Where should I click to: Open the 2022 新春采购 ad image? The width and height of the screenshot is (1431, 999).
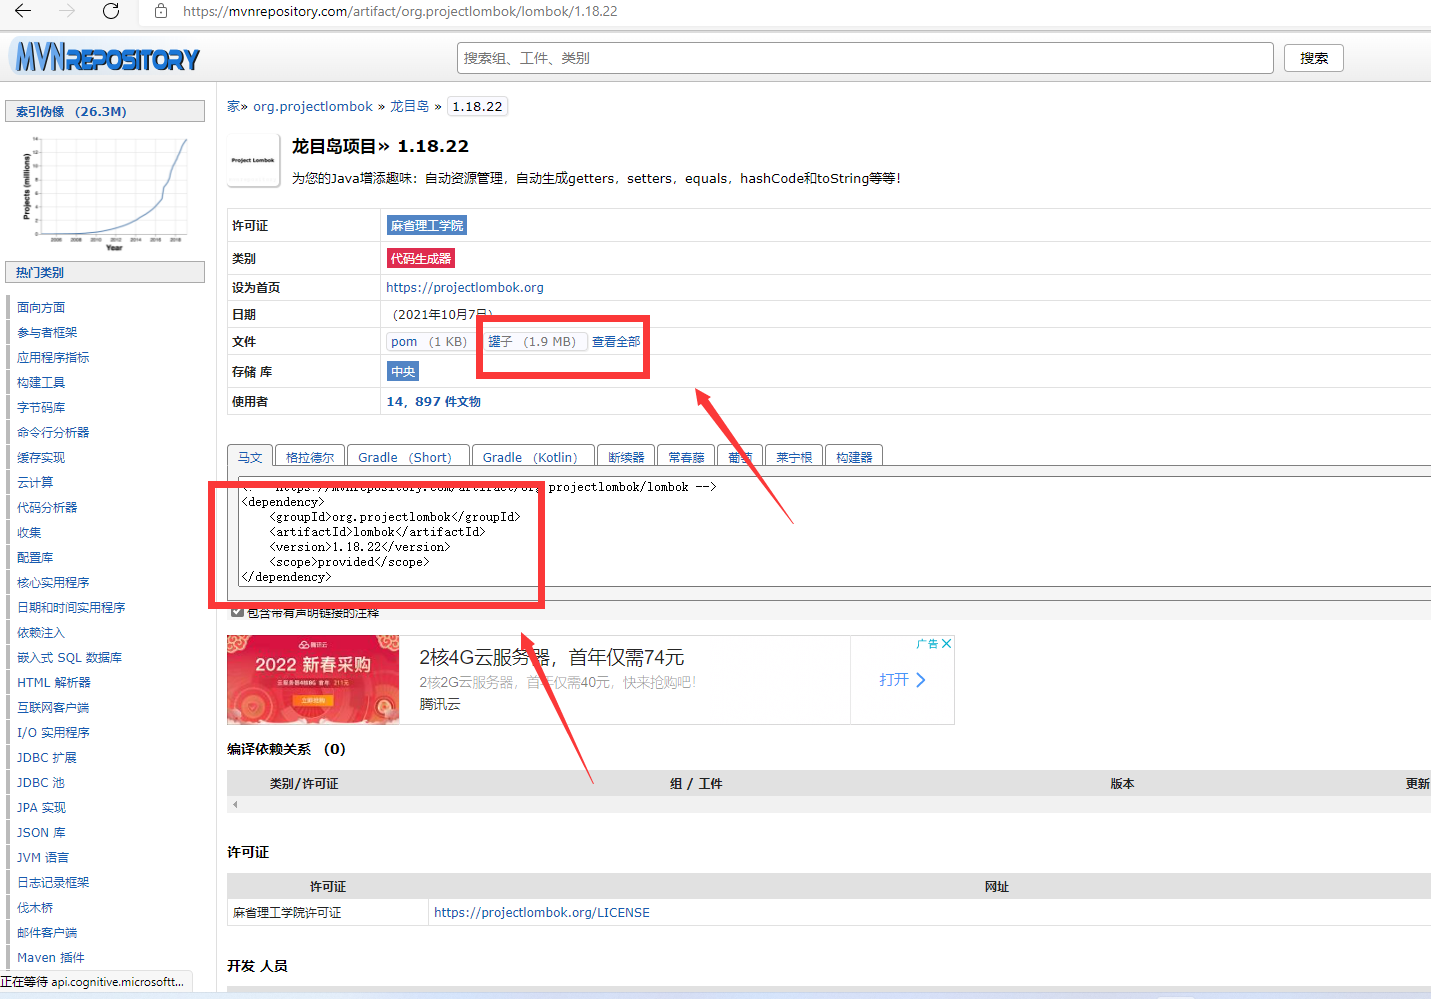(313, 679)
